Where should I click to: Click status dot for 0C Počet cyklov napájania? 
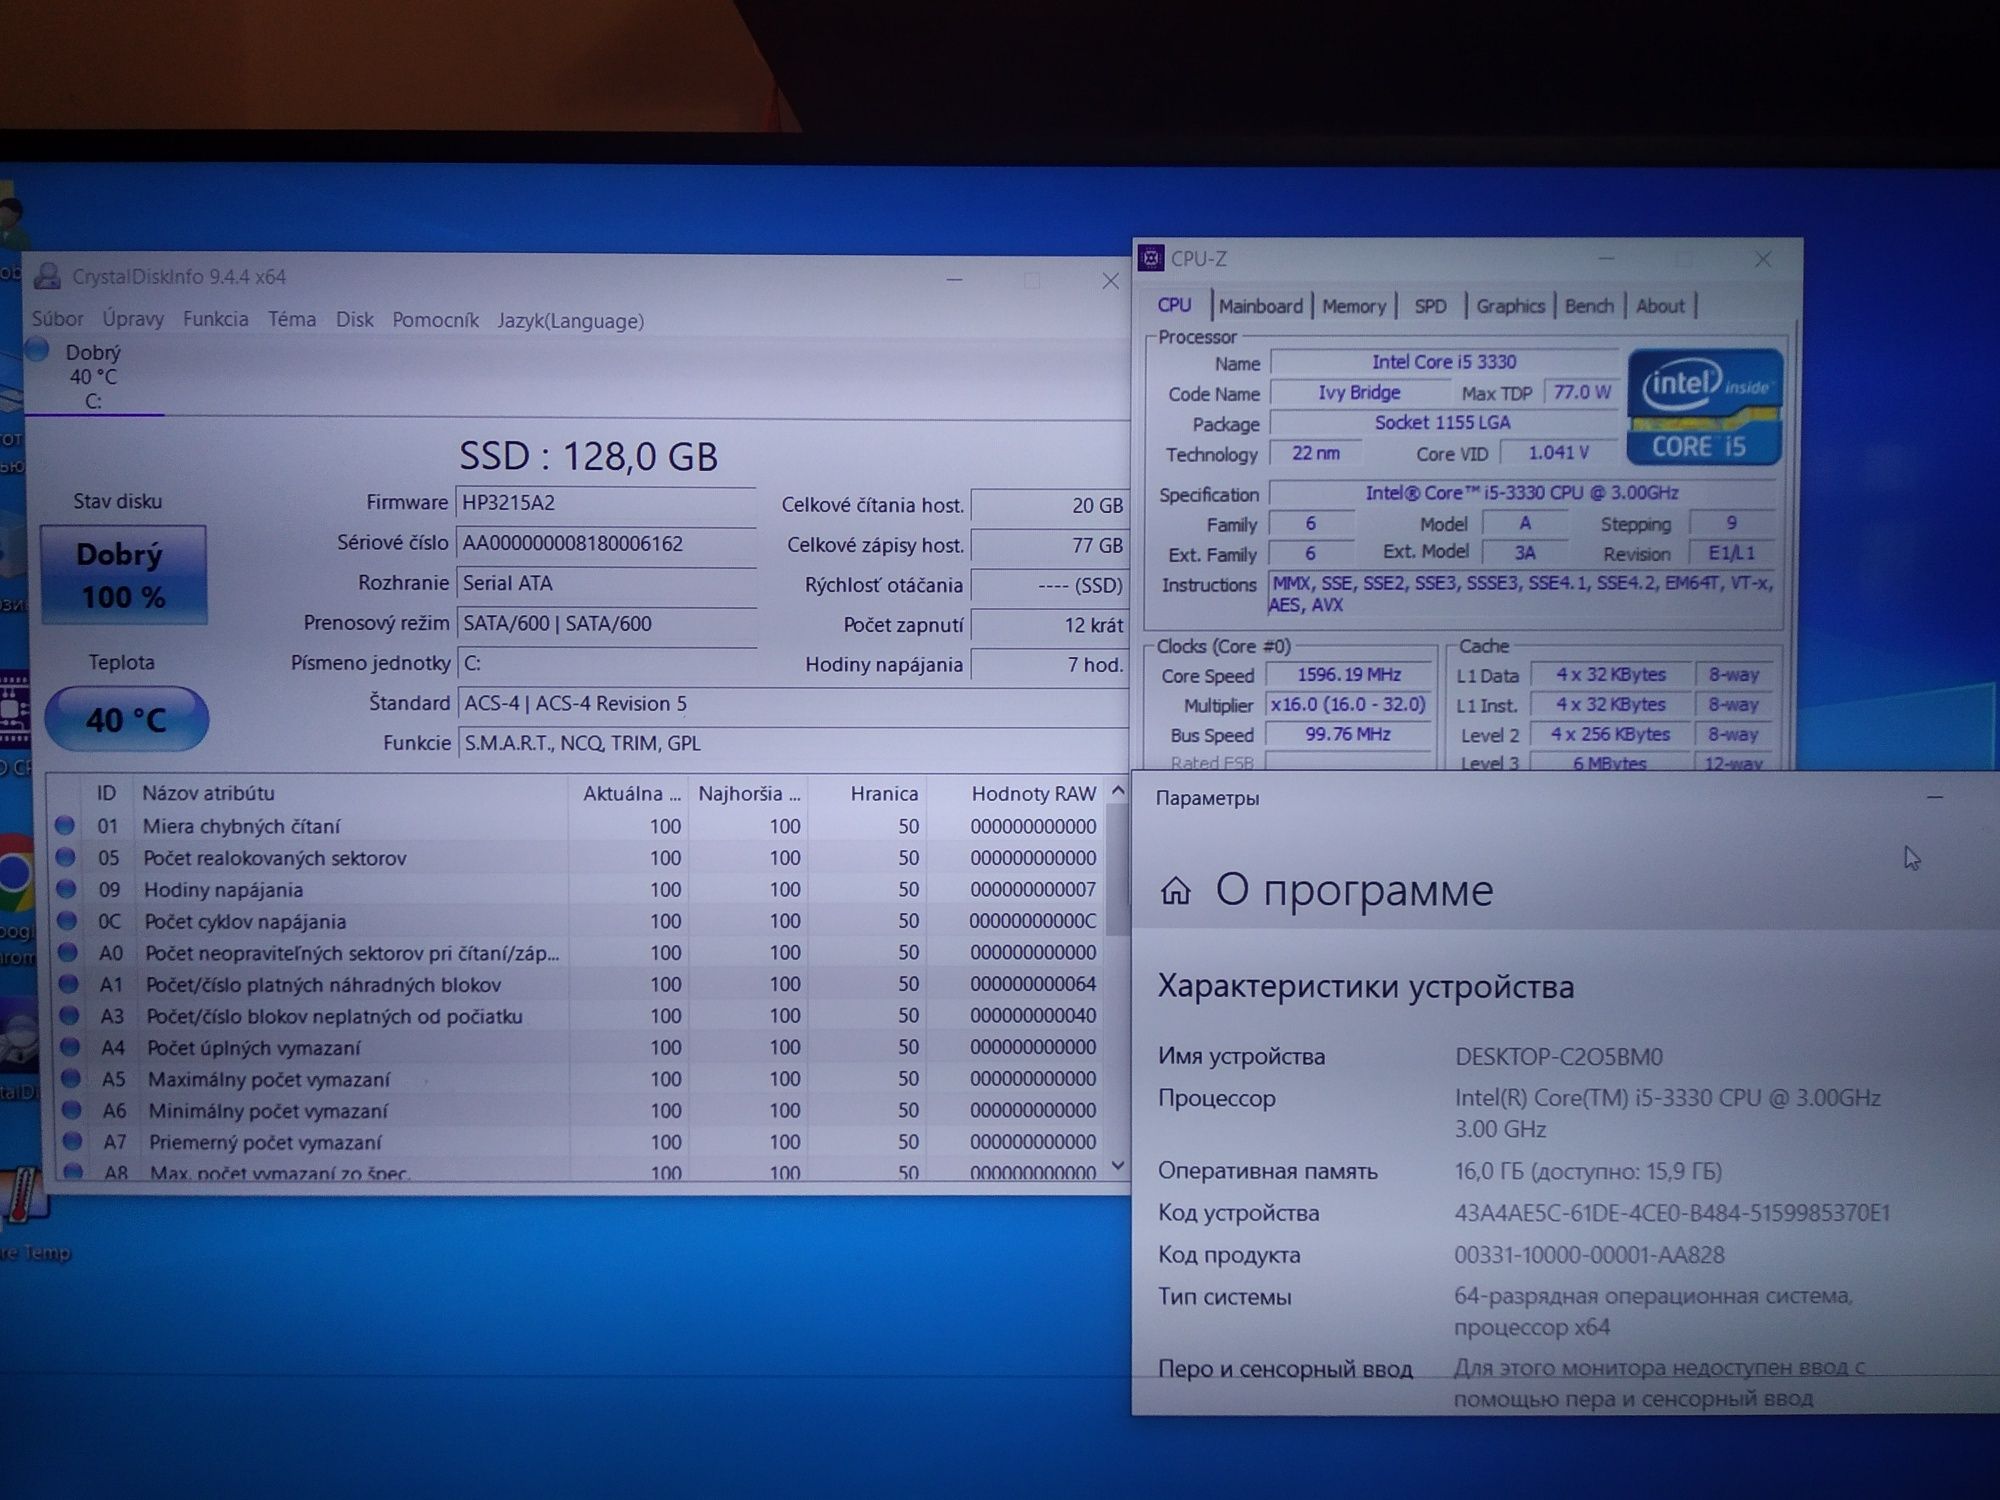67,920
